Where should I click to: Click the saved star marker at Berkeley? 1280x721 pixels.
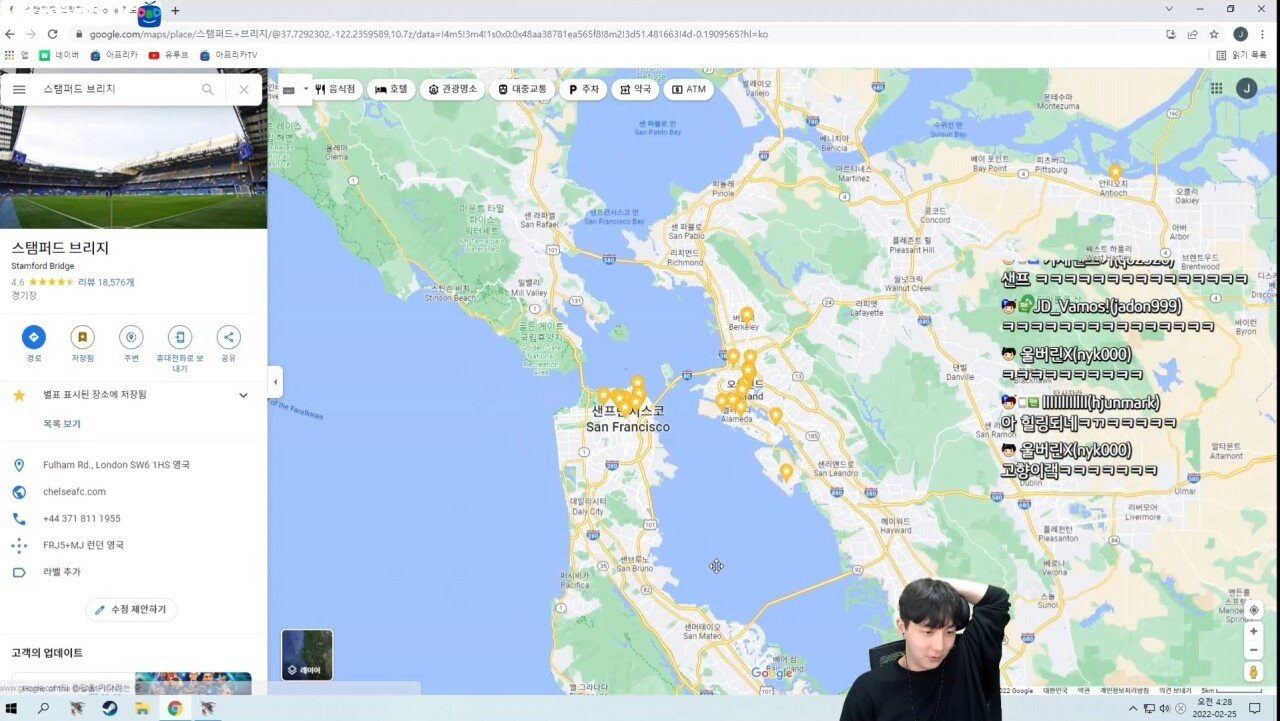click(x=746, y=315)
